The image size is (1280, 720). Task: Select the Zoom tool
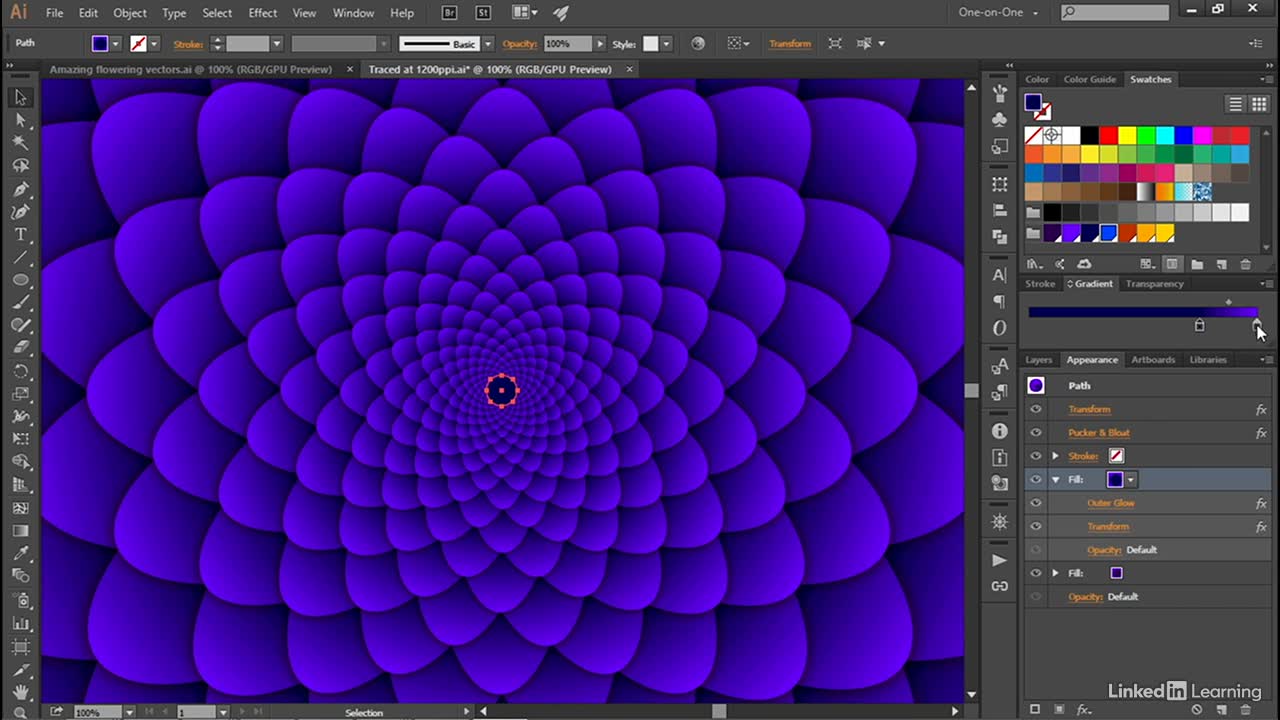[20, 712]
